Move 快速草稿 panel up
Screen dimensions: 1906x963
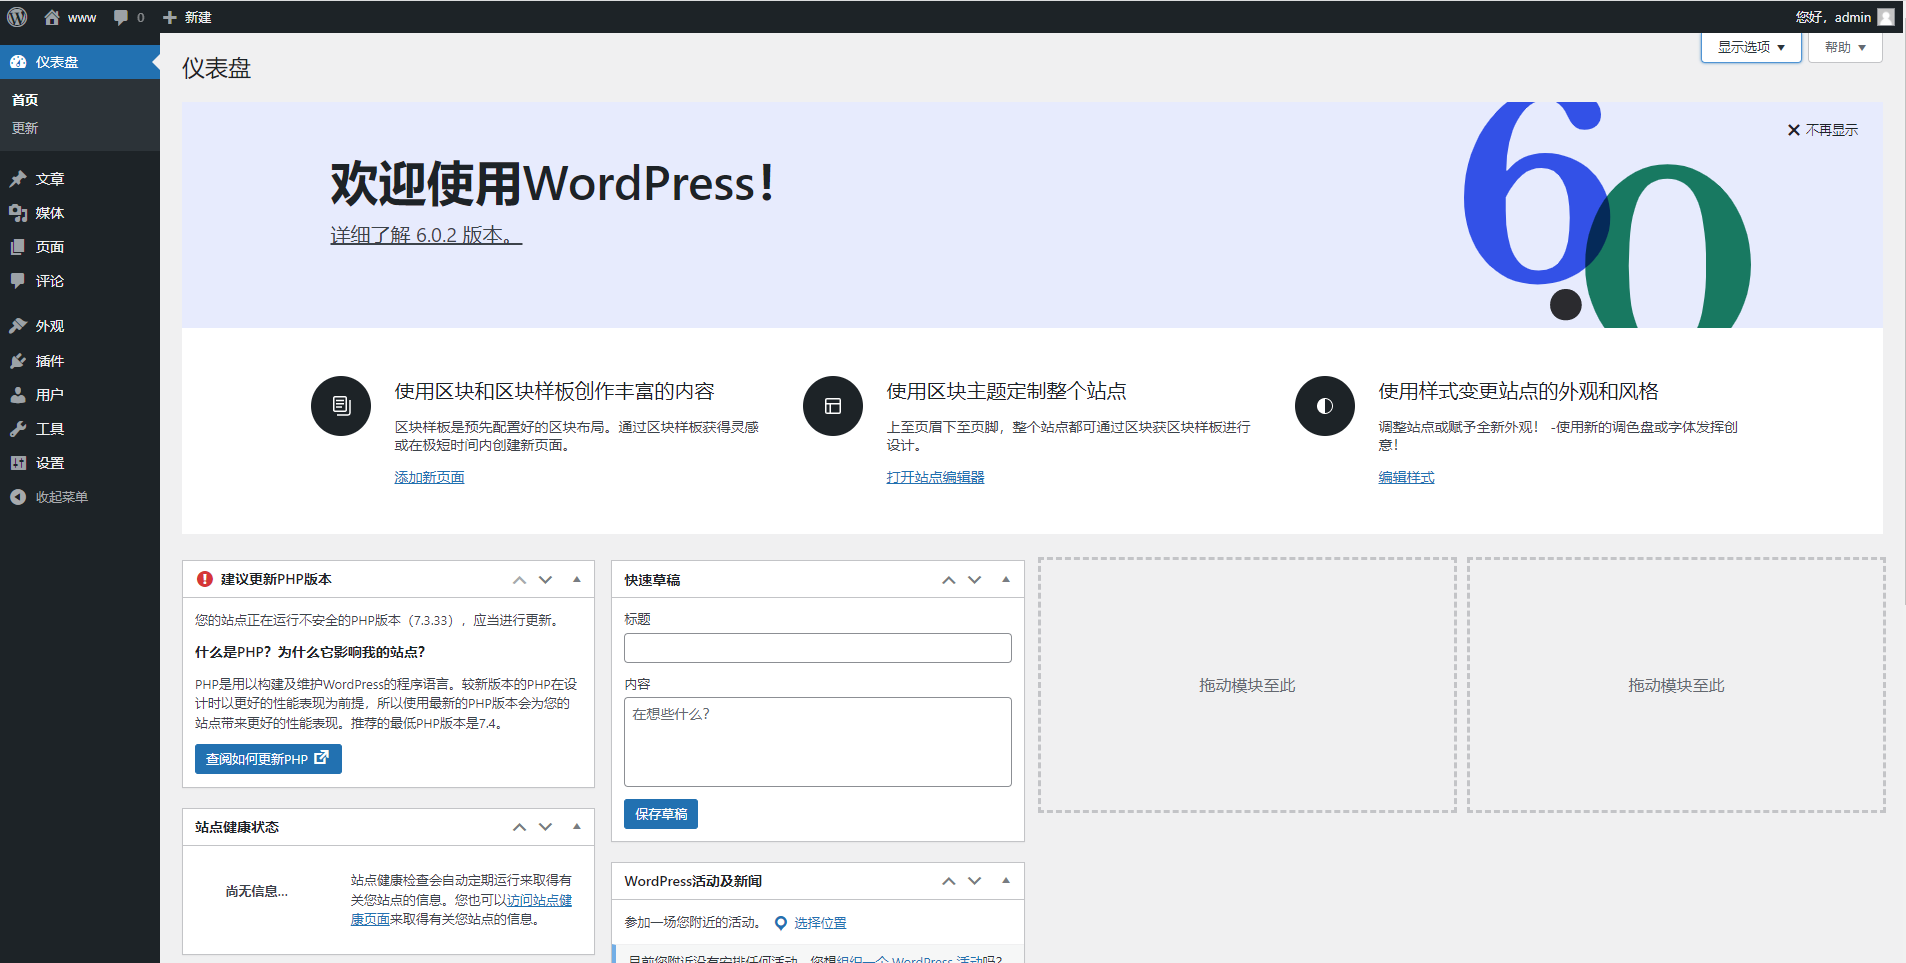[x=948, y=580]
